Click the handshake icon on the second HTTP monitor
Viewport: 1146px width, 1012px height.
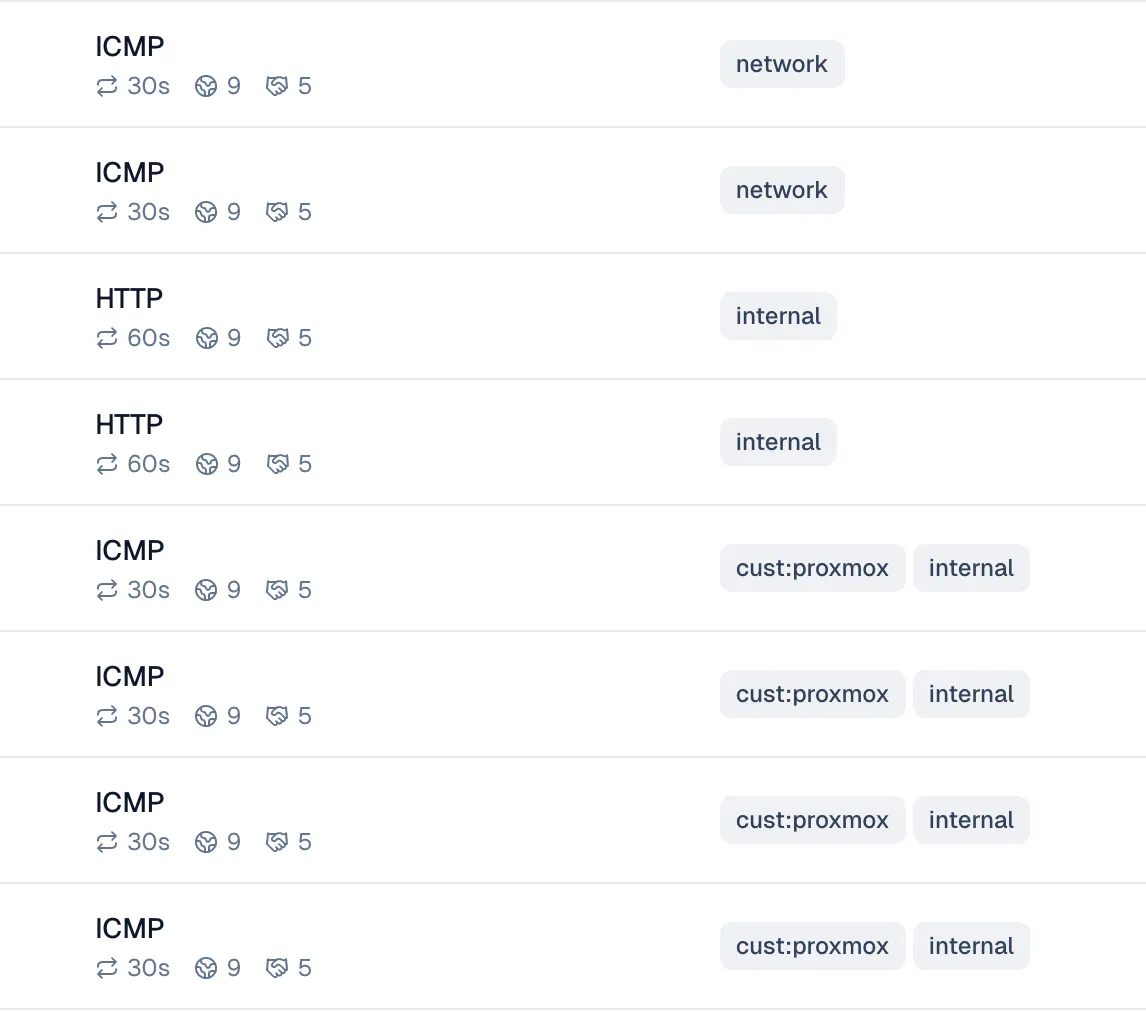tap(277, 464)
